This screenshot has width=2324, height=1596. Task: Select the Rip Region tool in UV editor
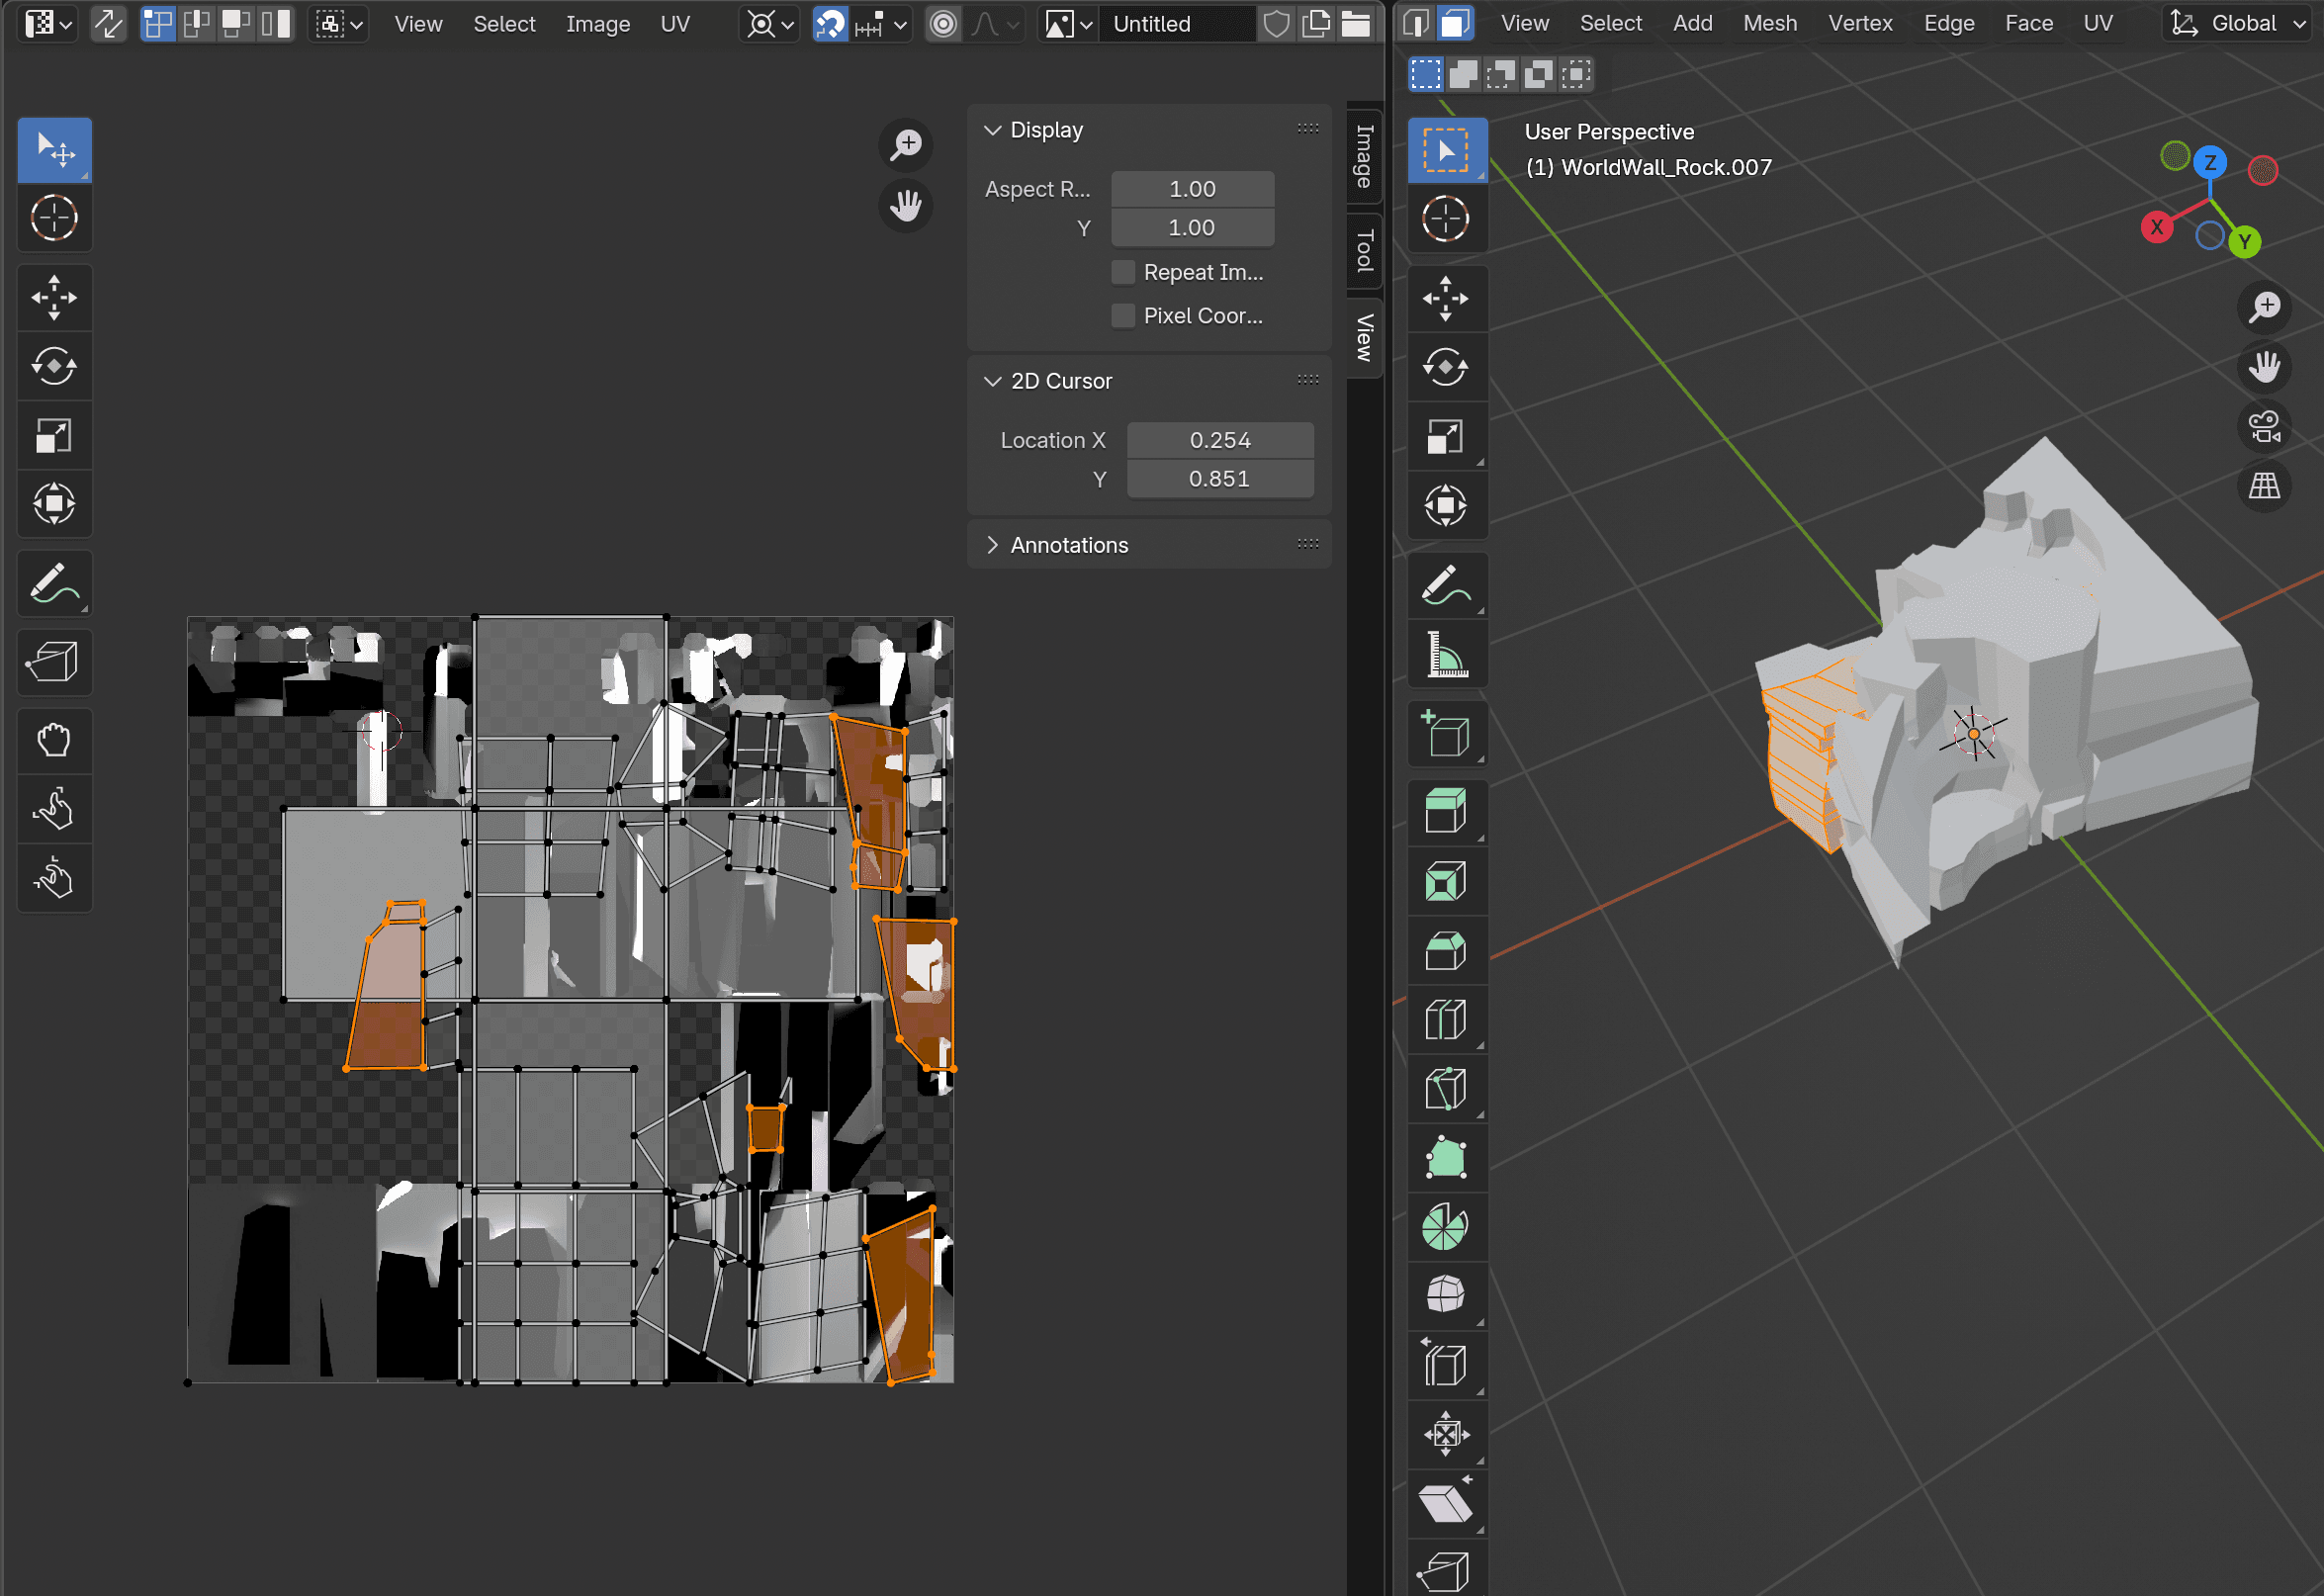tap(53, 661)
